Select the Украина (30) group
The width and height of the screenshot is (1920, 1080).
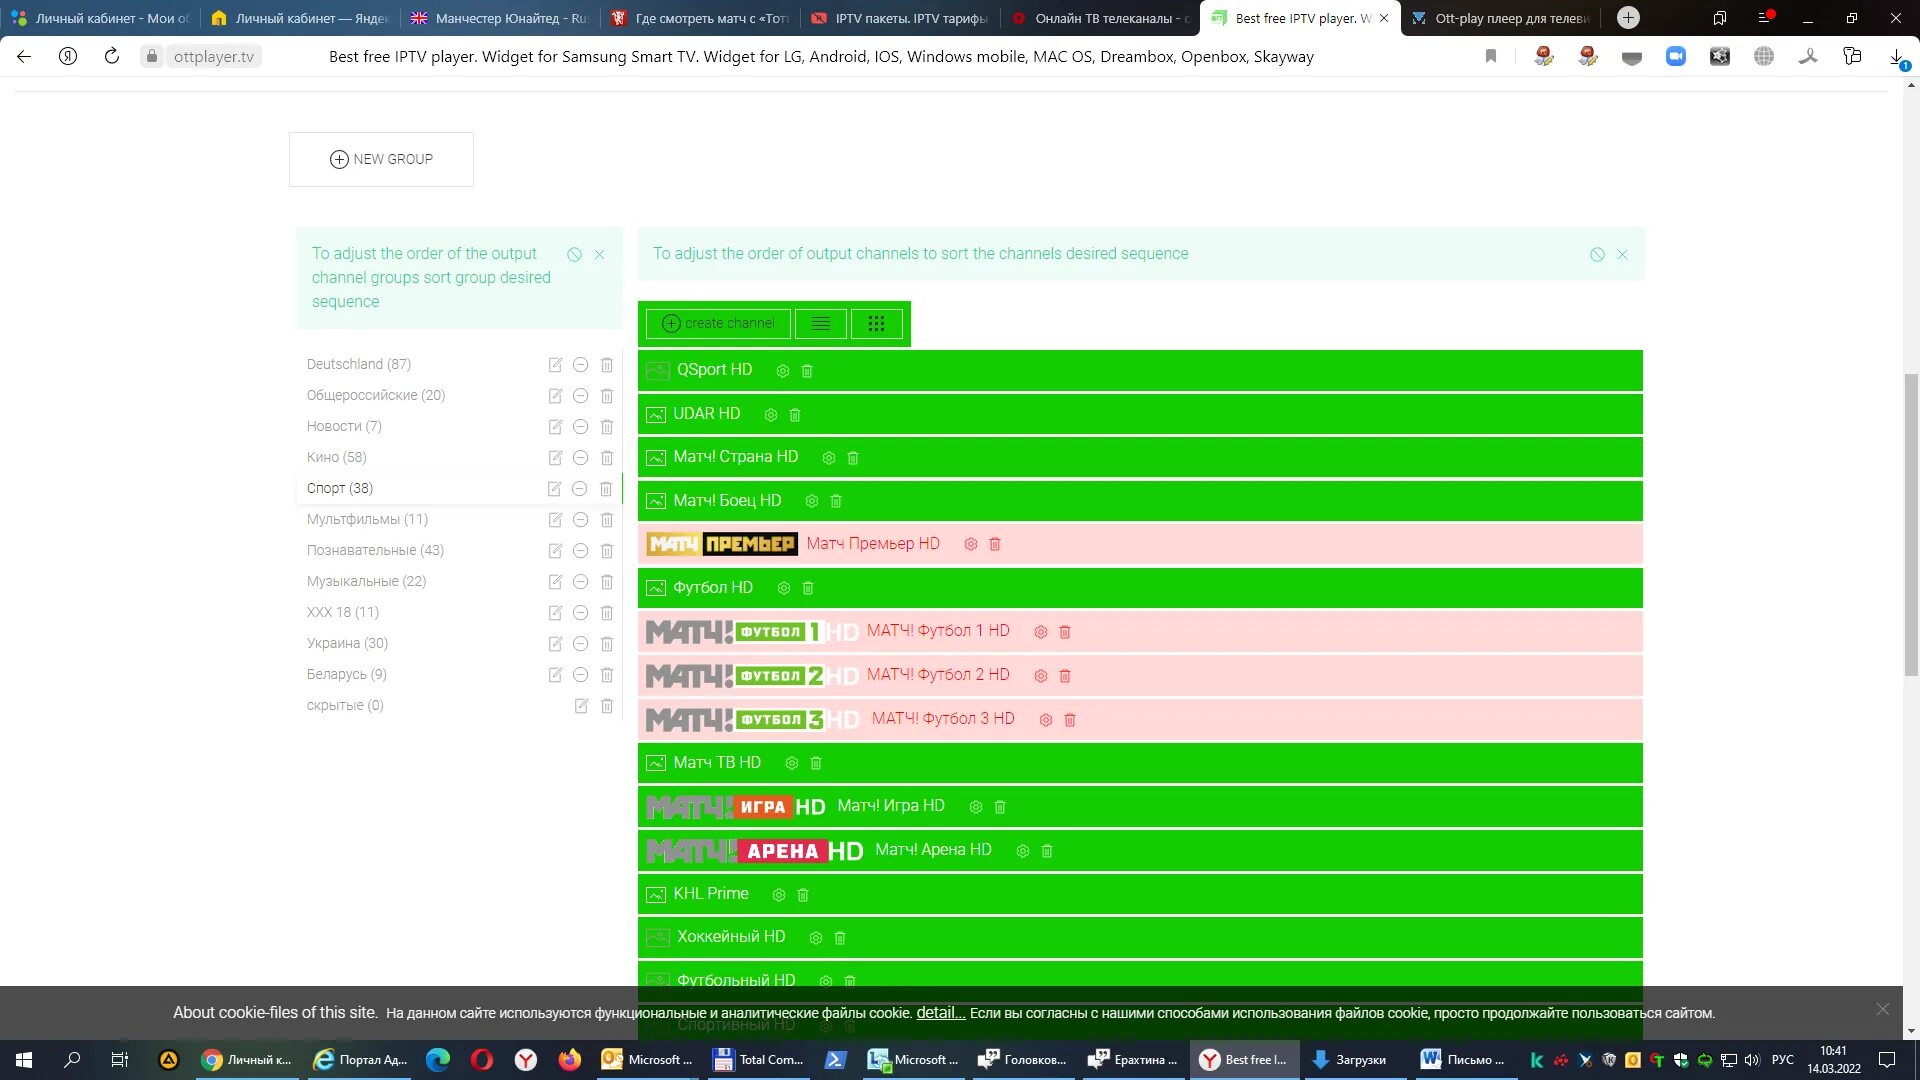click(347, 644)
